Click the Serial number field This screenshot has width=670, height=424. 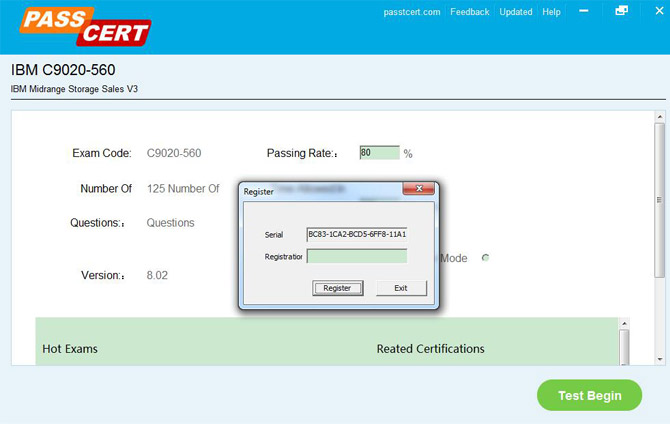(357, 234)
